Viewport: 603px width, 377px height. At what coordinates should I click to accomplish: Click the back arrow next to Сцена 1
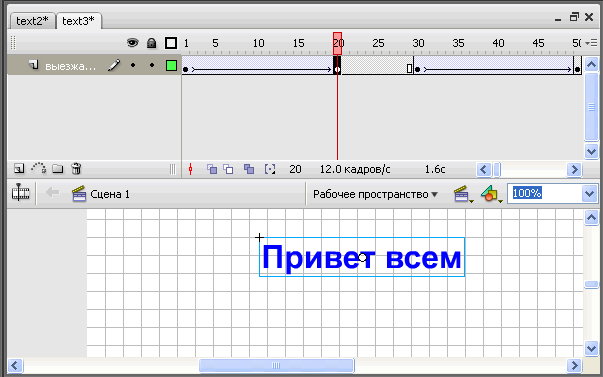point(53,192)
